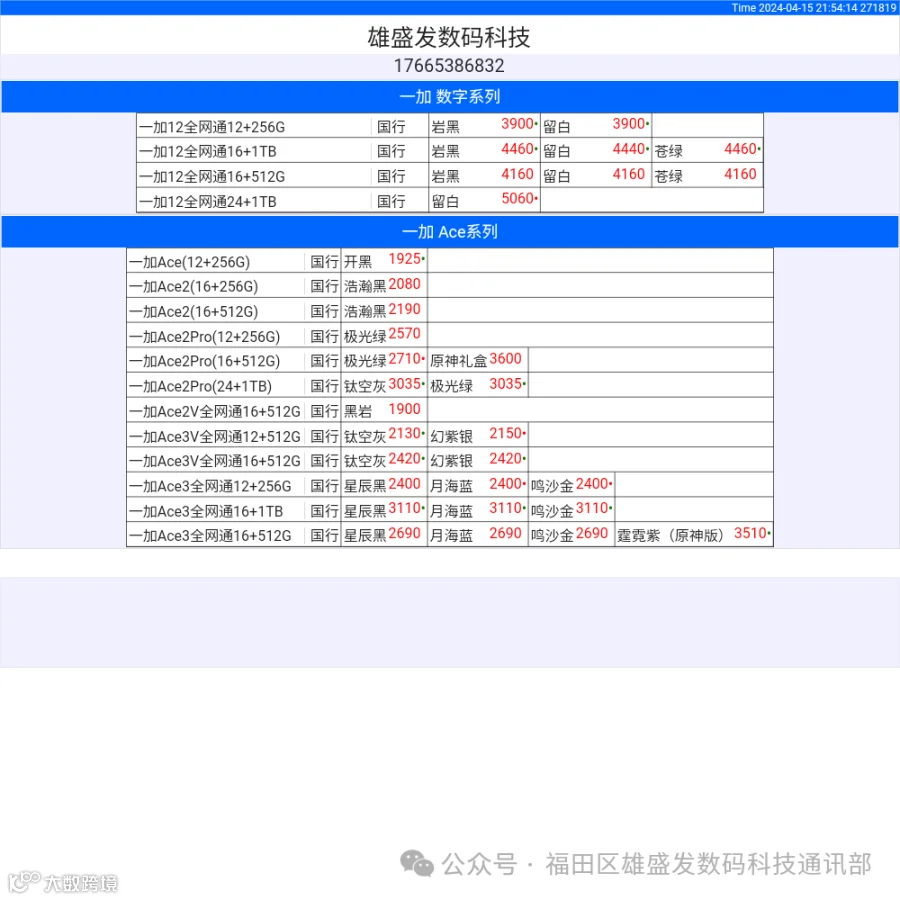Select the Time 2024-04-15 timestamp text
This screenshot has width=900, height=900.
point(813,7)
